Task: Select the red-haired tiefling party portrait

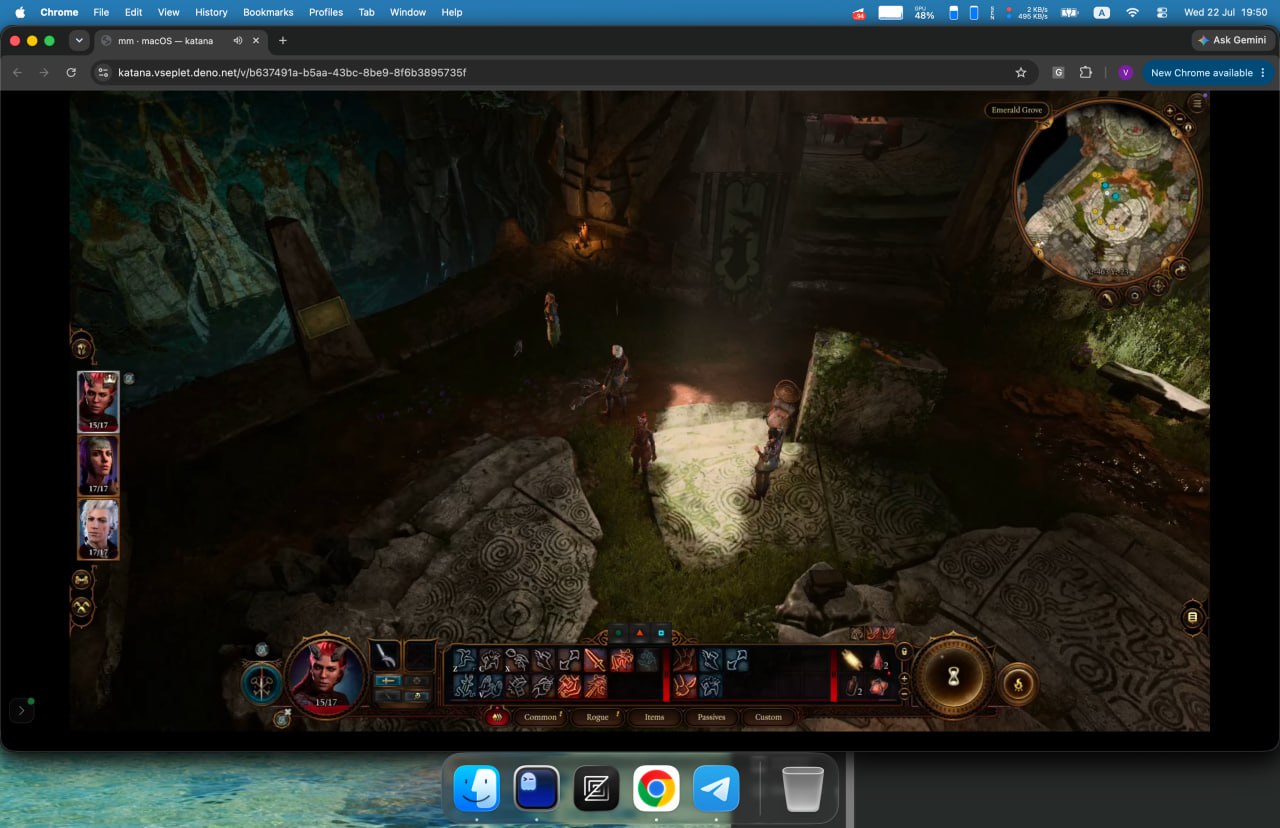Action: [x=98, y=402]
